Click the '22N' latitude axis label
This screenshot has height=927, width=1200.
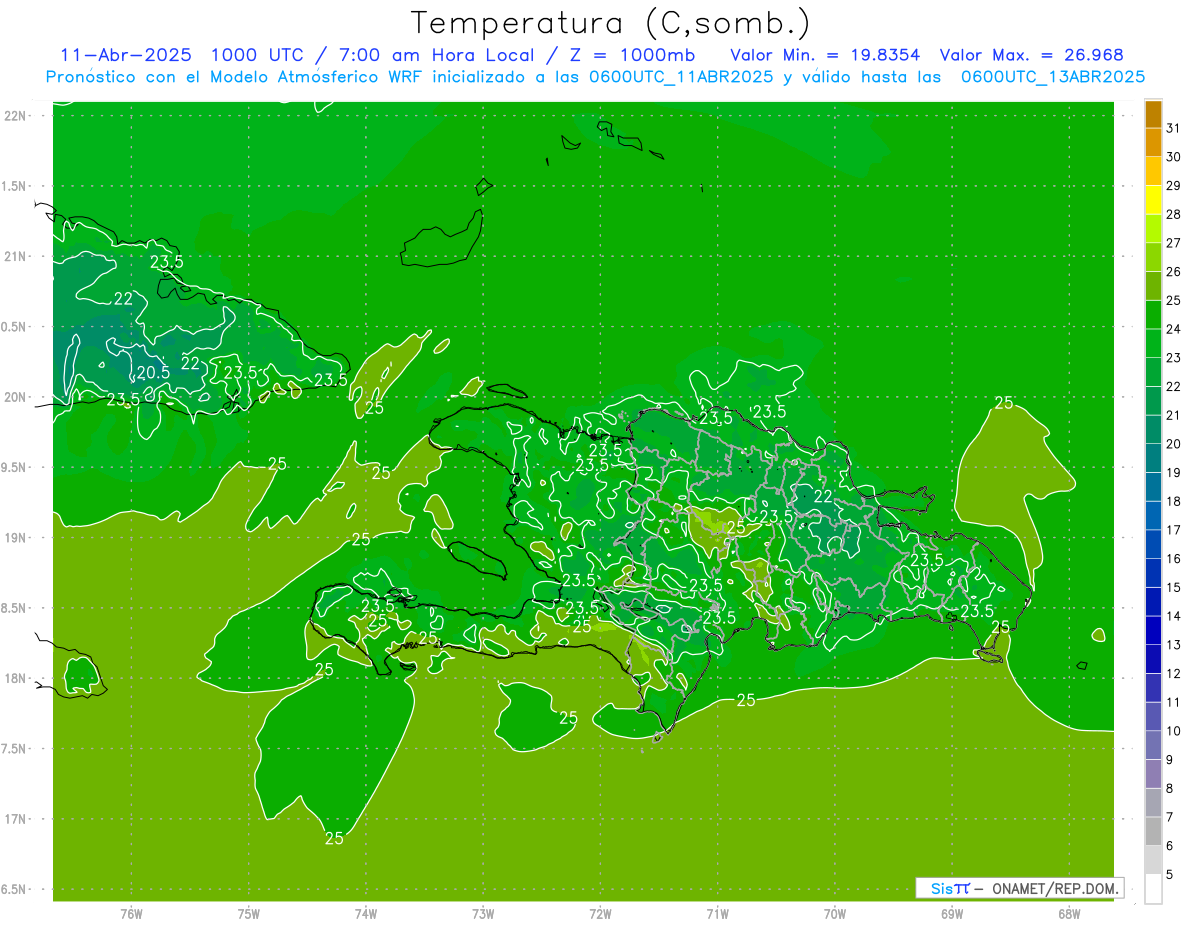point(15,116)
